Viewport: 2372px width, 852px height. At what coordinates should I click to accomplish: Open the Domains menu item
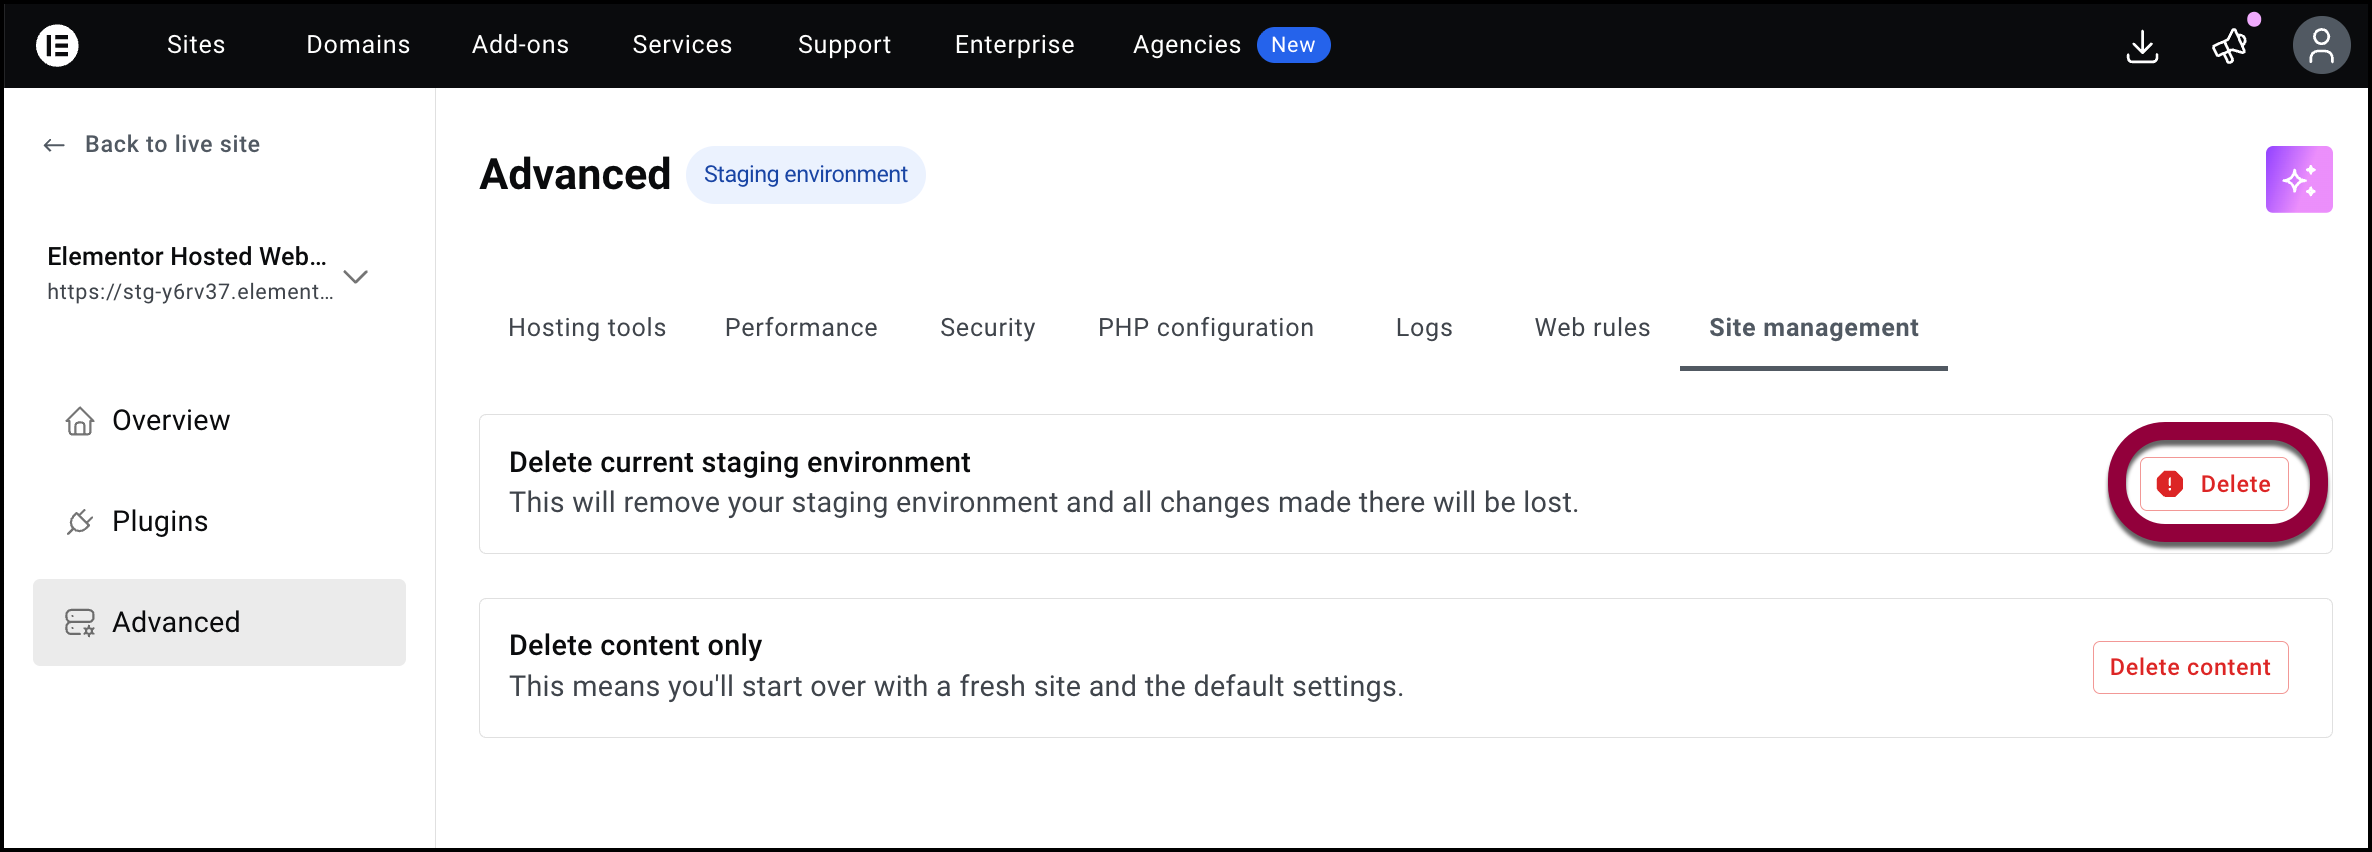(358, 45)
